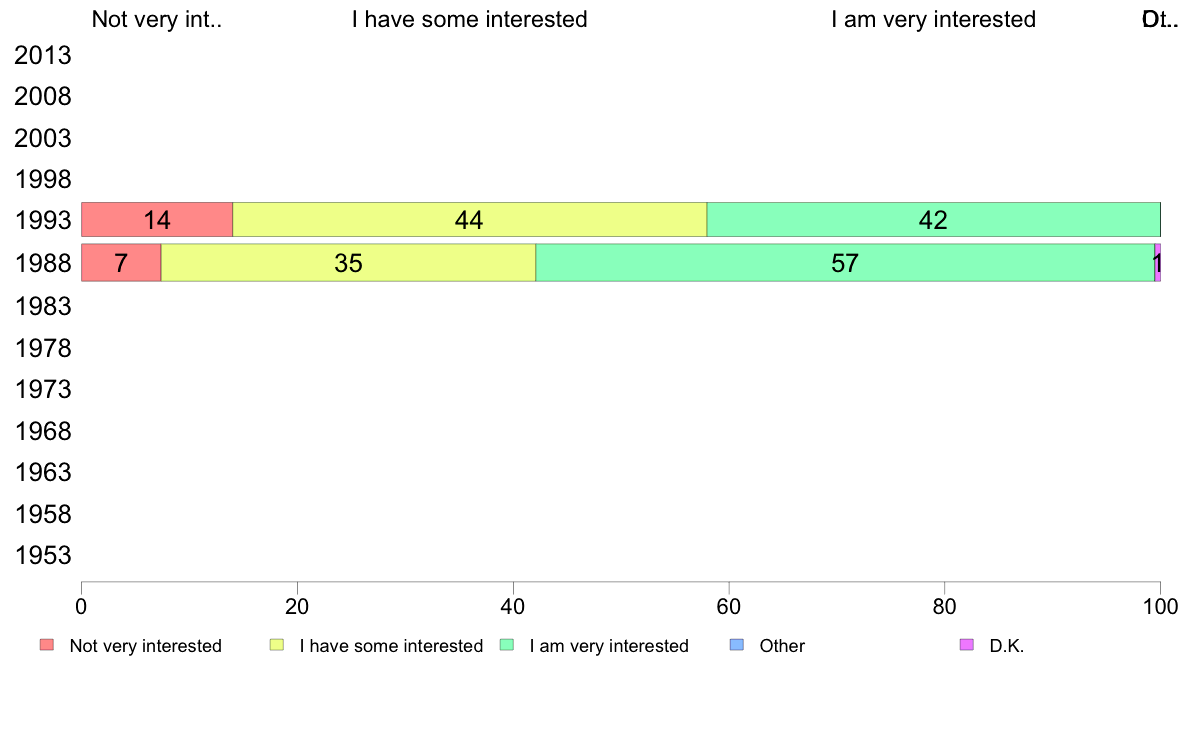Select the 1988 red segment labeled 7
The height and width of the screenshot is (736, 1188).
(121, 263)
